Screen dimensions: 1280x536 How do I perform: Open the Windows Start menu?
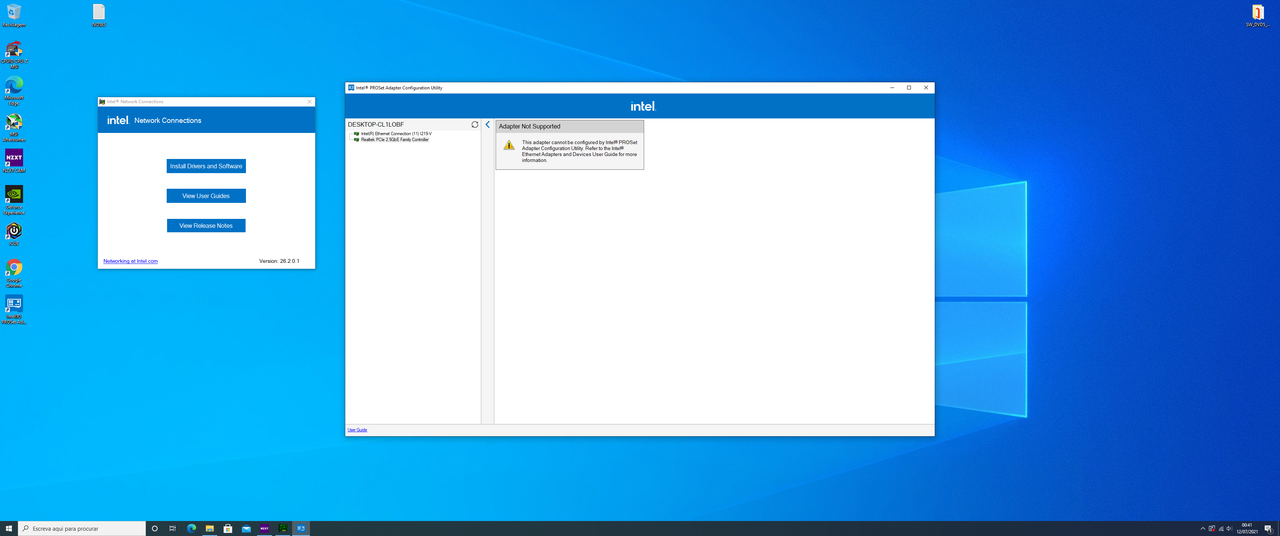coord(9,528)
